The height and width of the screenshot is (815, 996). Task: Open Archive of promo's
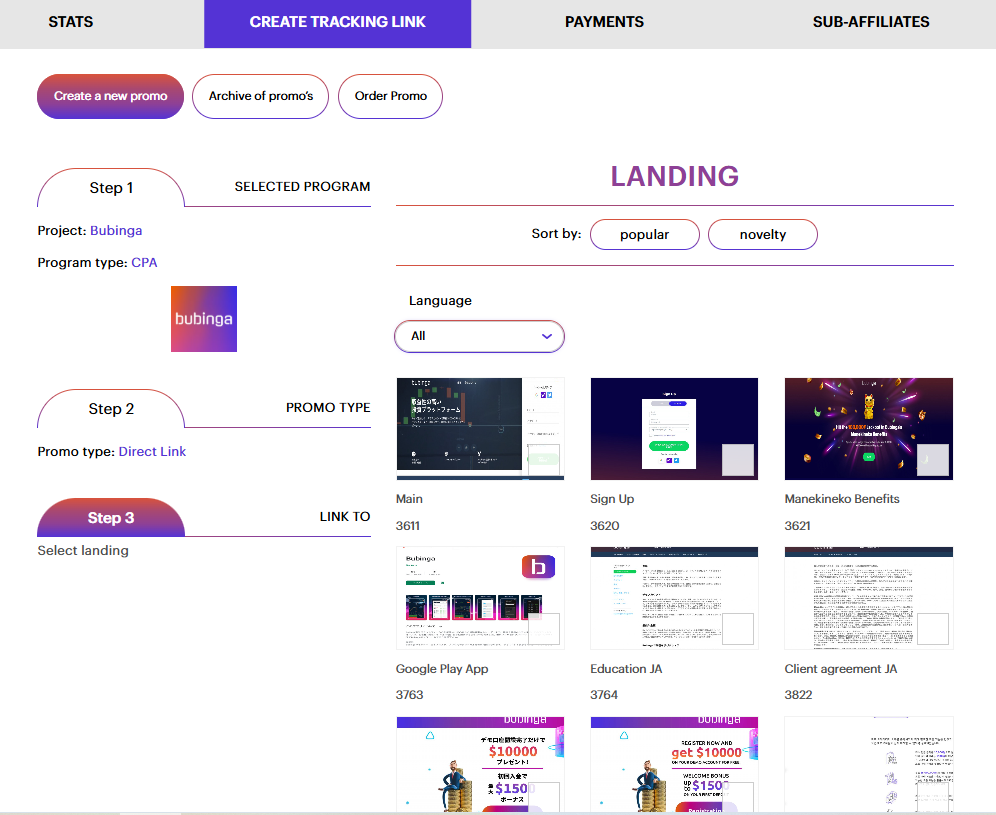tap(260, 96)
